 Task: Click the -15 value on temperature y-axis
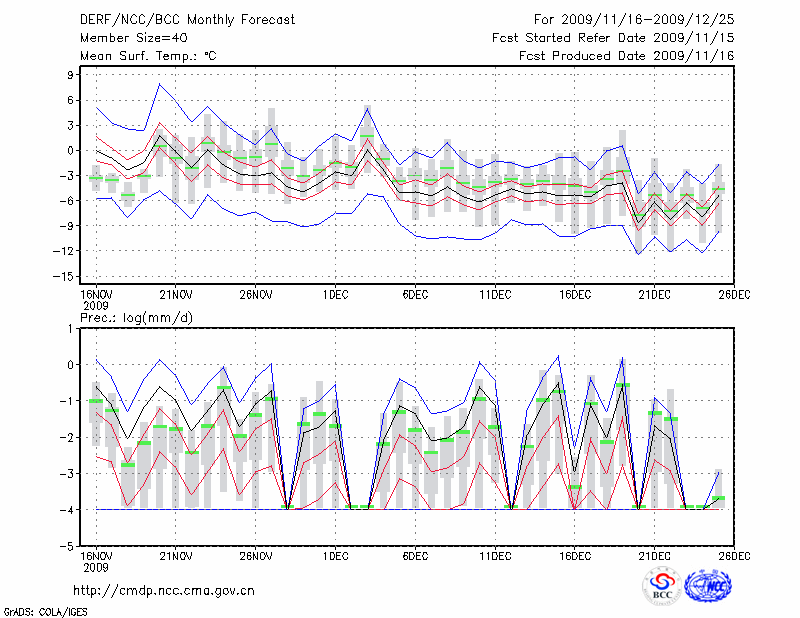coord(67,276)
